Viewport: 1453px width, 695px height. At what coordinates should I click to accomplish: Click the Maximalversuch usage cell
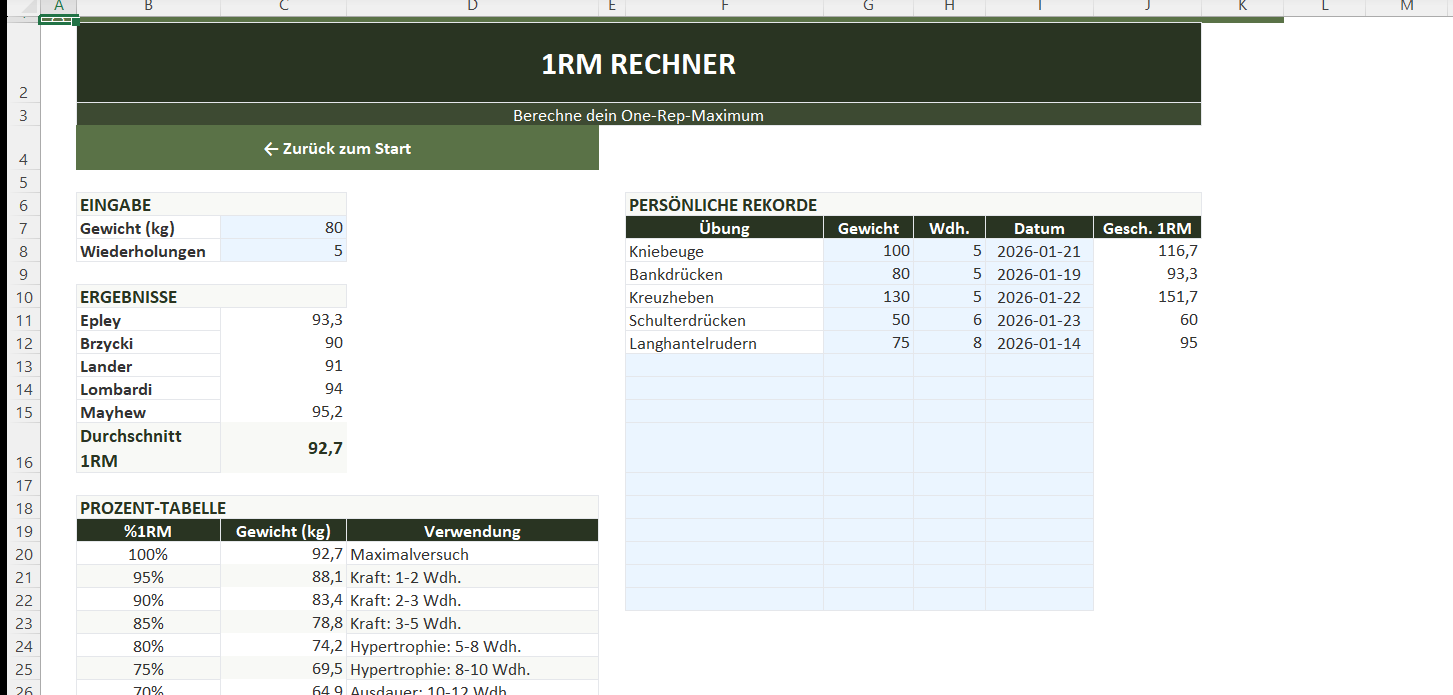tap(472, 554)
